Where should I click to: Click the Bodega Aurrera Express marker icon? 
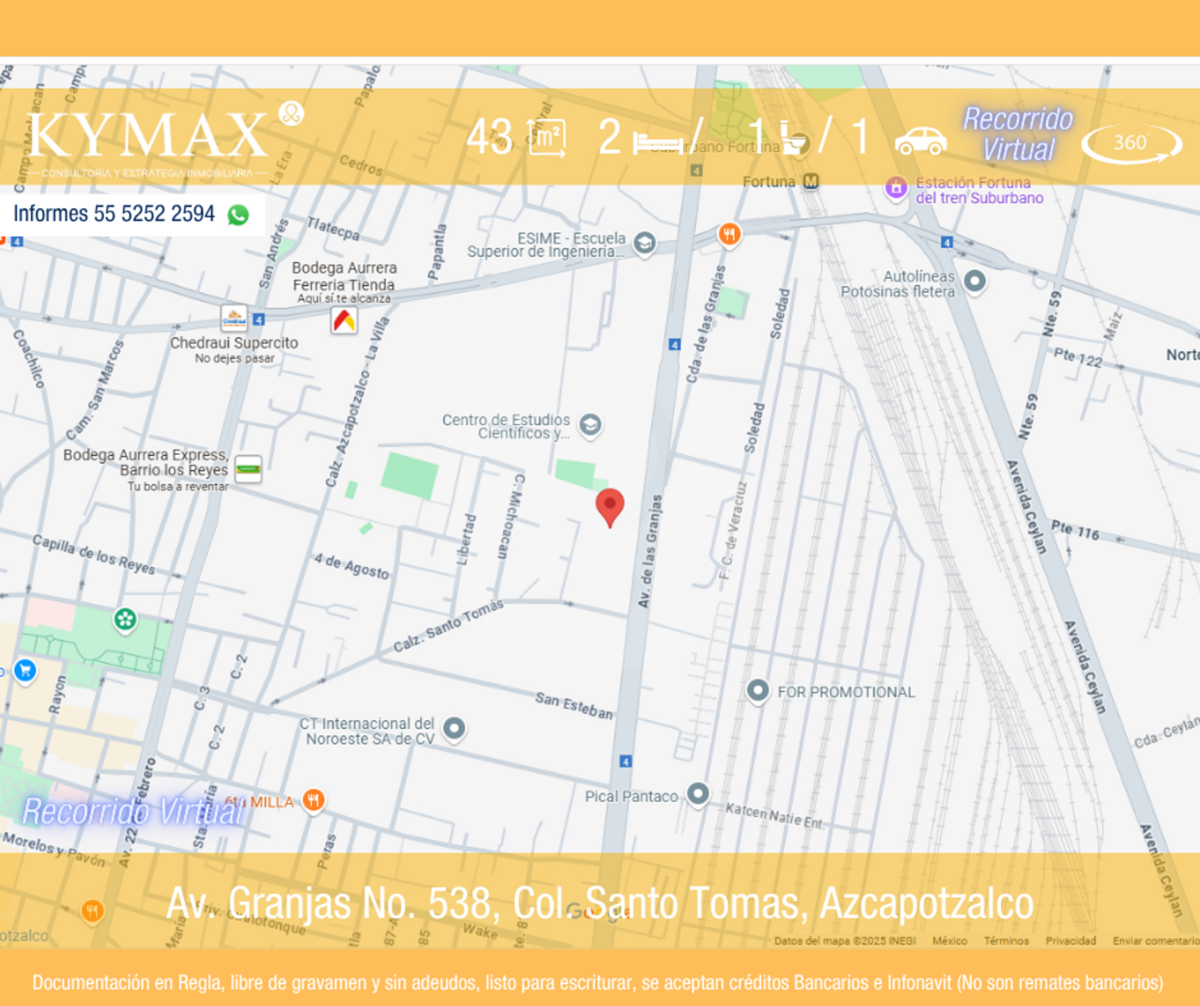tap(247, 469)
